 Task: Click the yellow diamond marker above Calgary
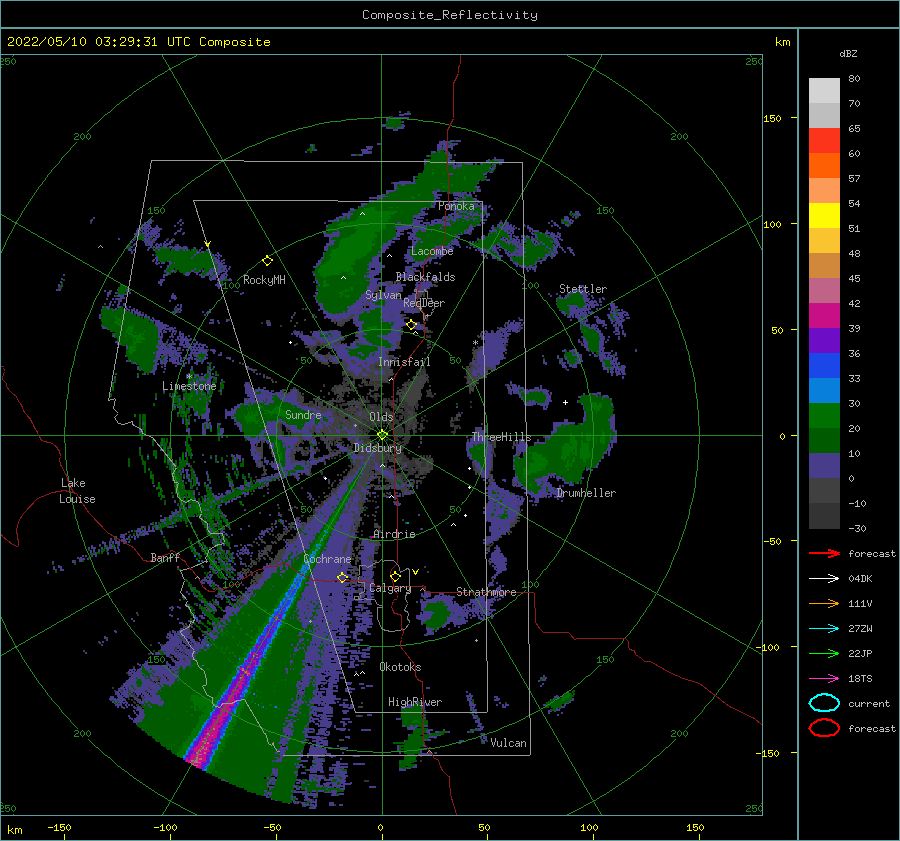395,576
